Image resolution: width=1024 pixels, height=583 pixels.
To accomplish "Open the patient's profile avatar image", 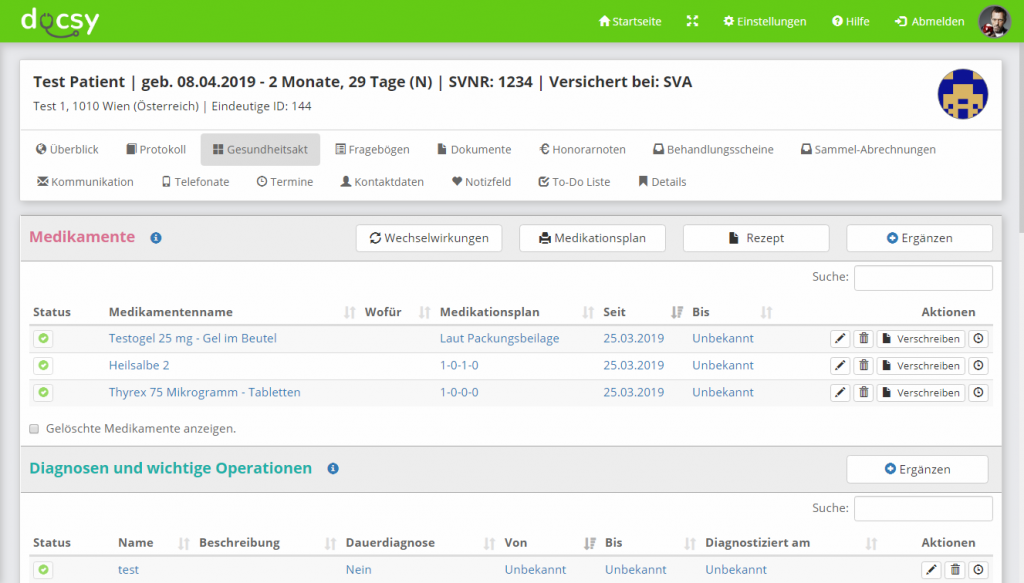I will pos(995,20).
